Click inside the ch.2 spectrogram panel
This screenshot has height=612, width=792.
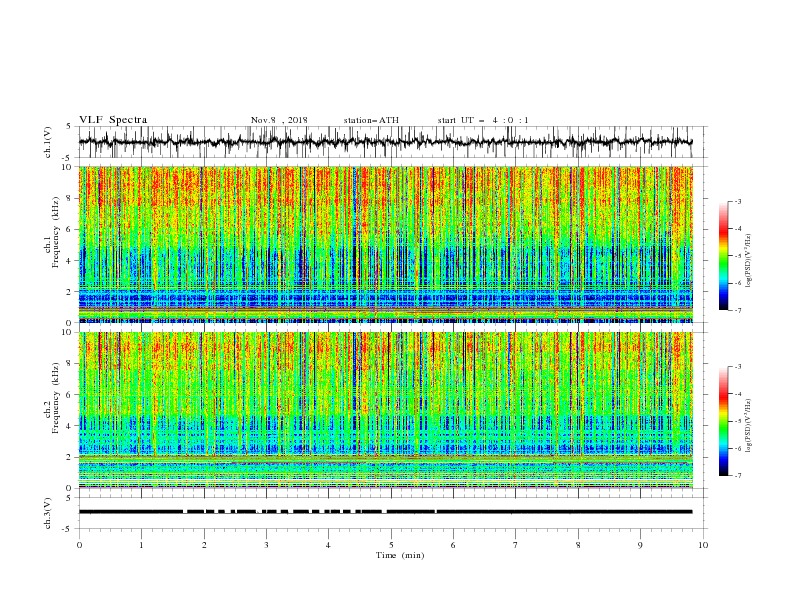click(x=385, y=410)
